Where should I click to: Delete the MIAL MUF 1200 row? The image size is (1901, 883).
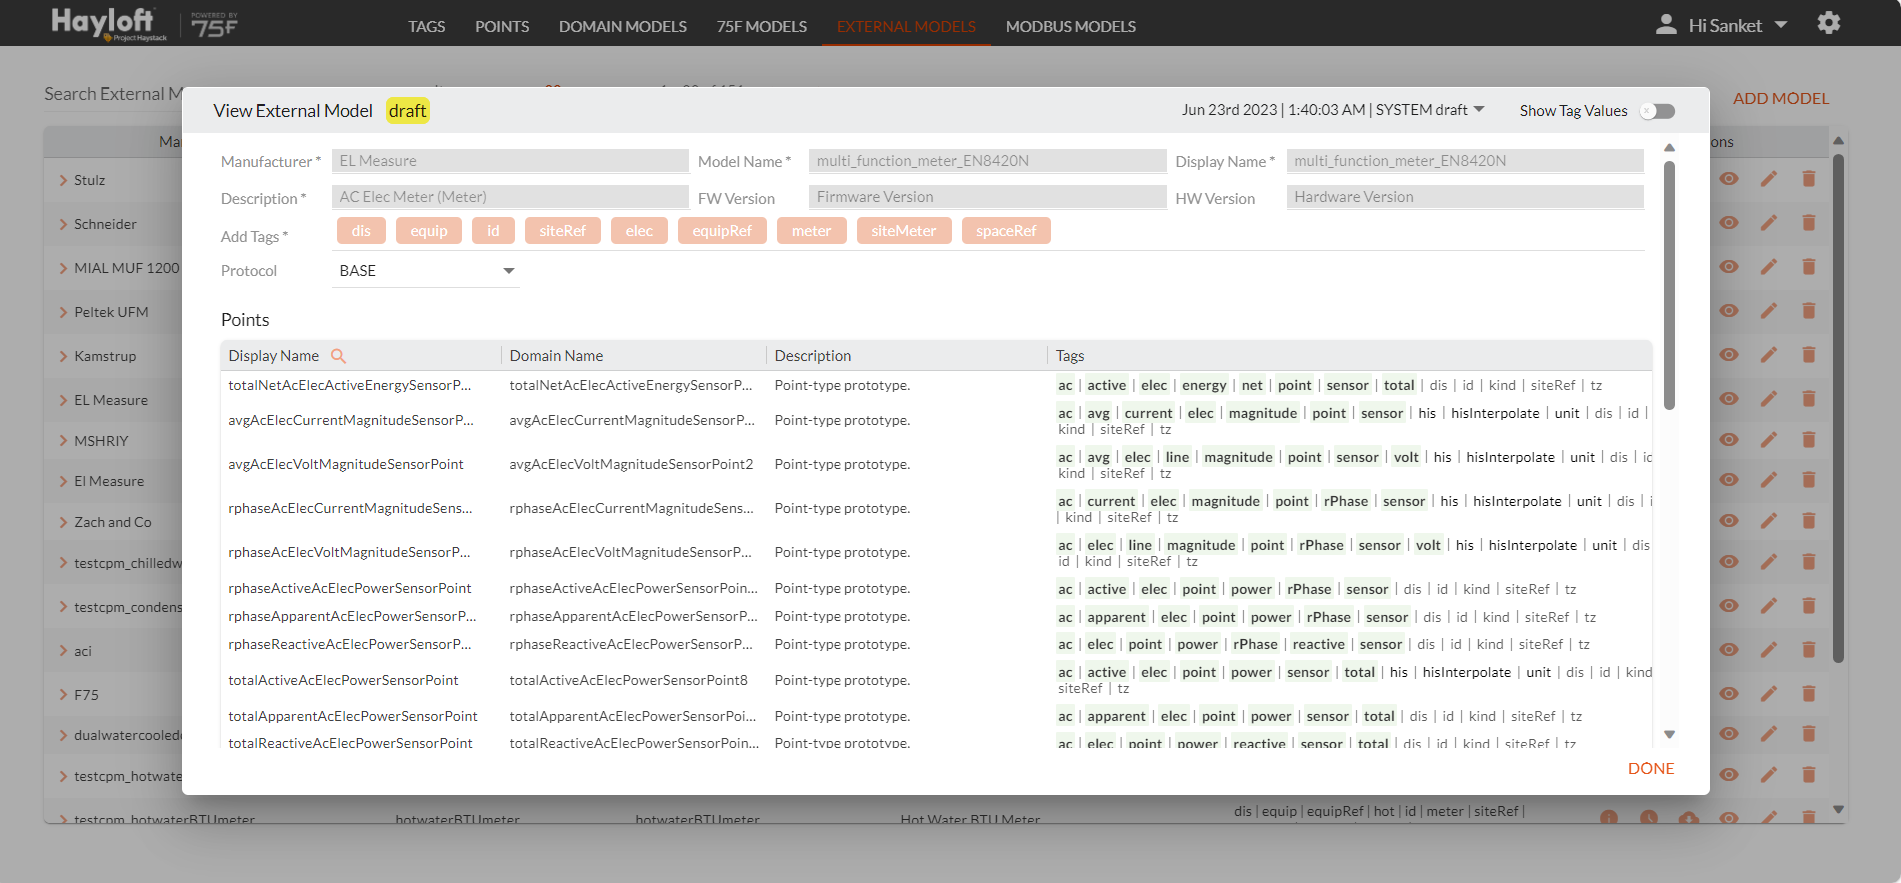coord(1809,267)
